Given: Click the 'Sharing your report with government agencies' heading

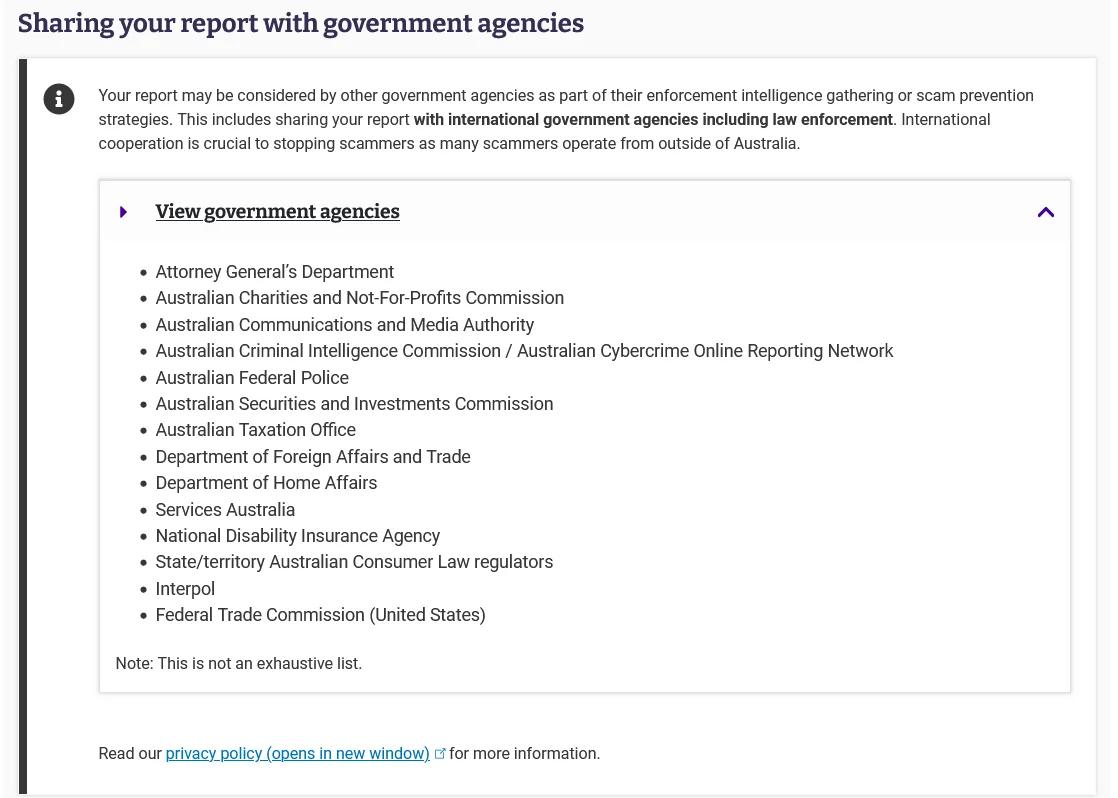Looking at the screenshot, I should coord(301,23).
